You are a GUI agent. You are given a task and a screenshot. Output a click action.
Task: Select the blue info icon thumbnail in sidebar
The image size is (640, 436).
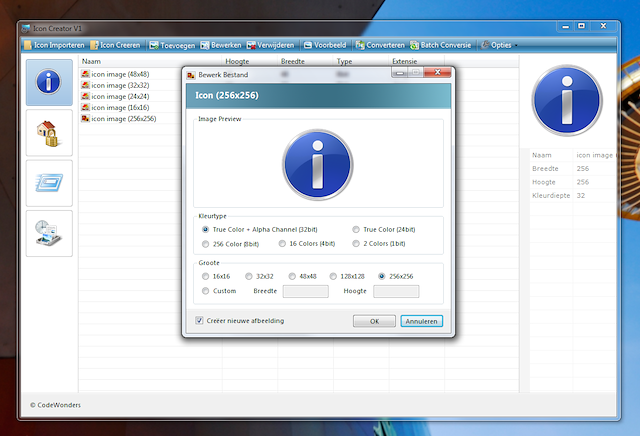pos(49,82)
